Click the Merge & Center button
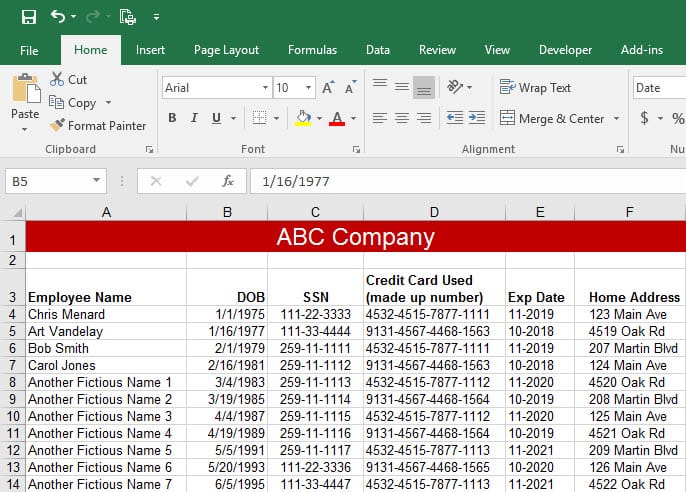Image resolution: width=686 pixels, height=492 pixels. tap(551, 118)
